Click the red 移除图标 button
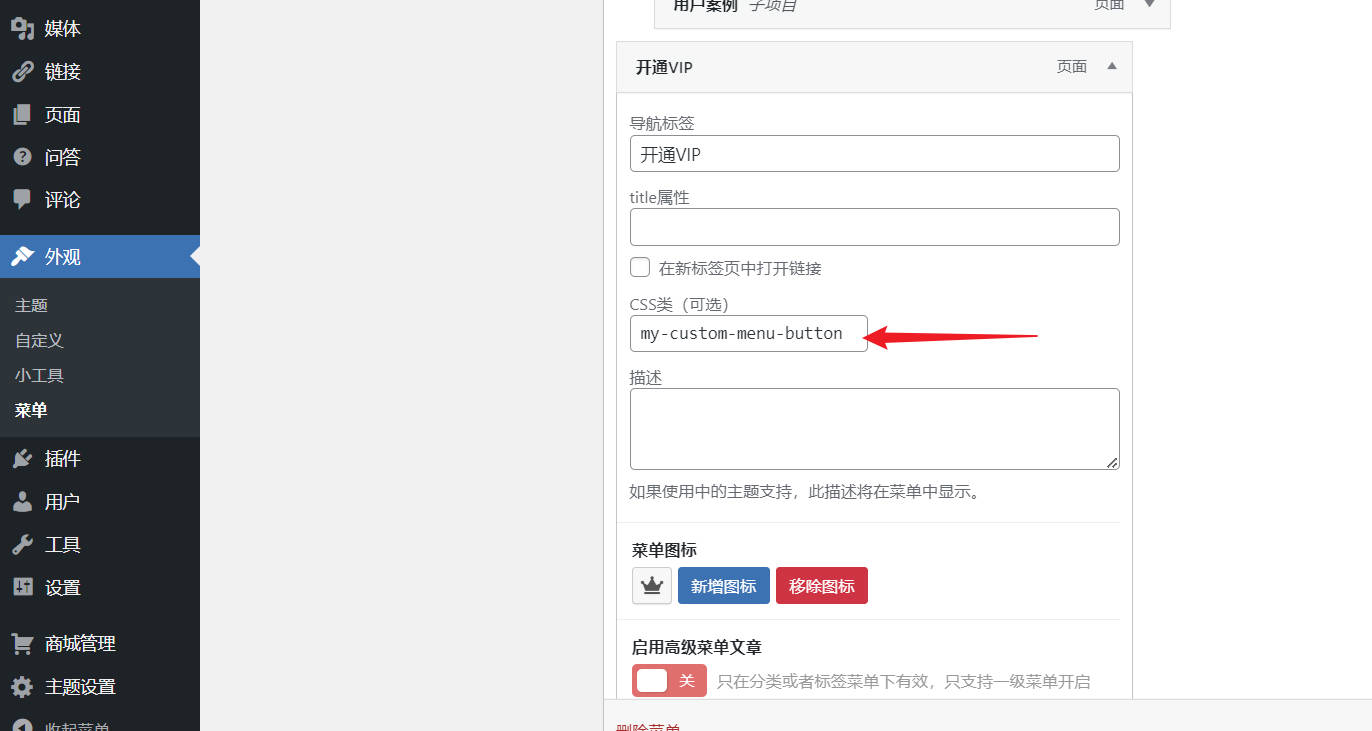This screenshot has width=1372, height=731. tap(821, 586)
